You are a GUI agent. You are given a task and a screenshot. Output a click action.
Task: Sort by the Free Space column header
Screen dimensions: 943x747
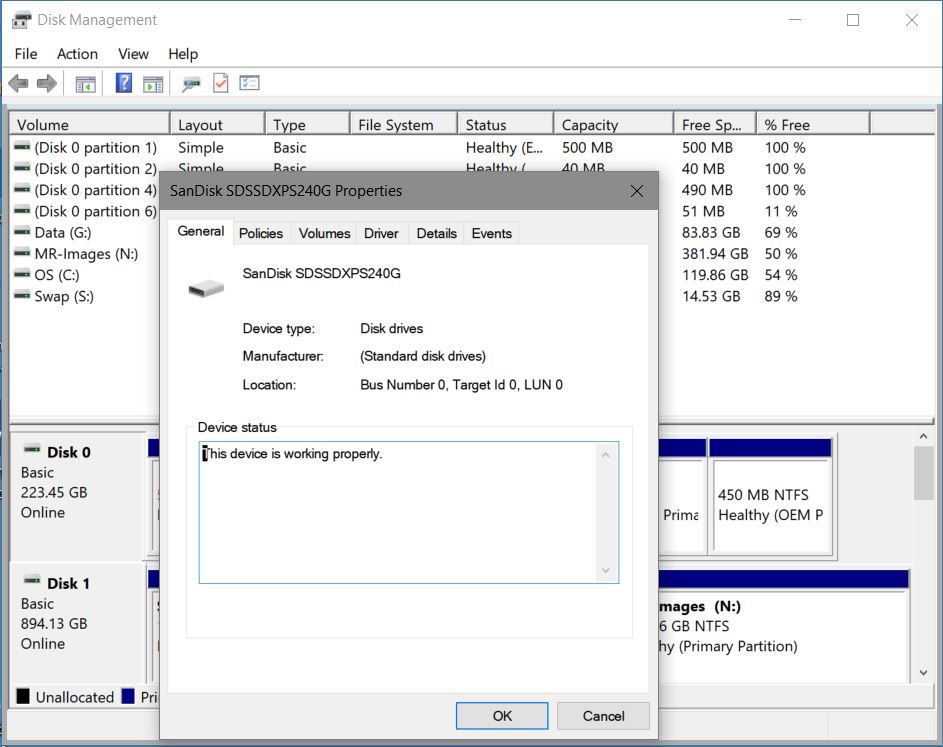pos(715,124)
